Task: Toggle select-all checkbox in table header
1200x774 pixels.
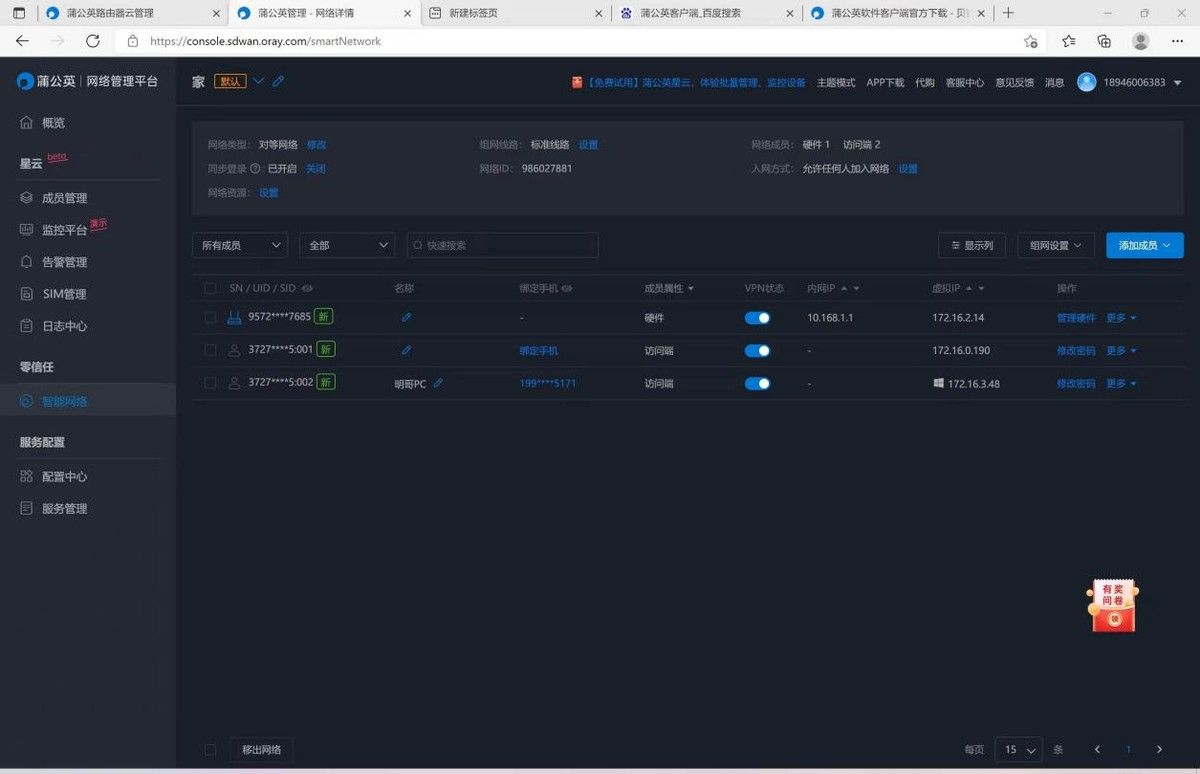Action: pyautogui.click(x=210, y=288)
